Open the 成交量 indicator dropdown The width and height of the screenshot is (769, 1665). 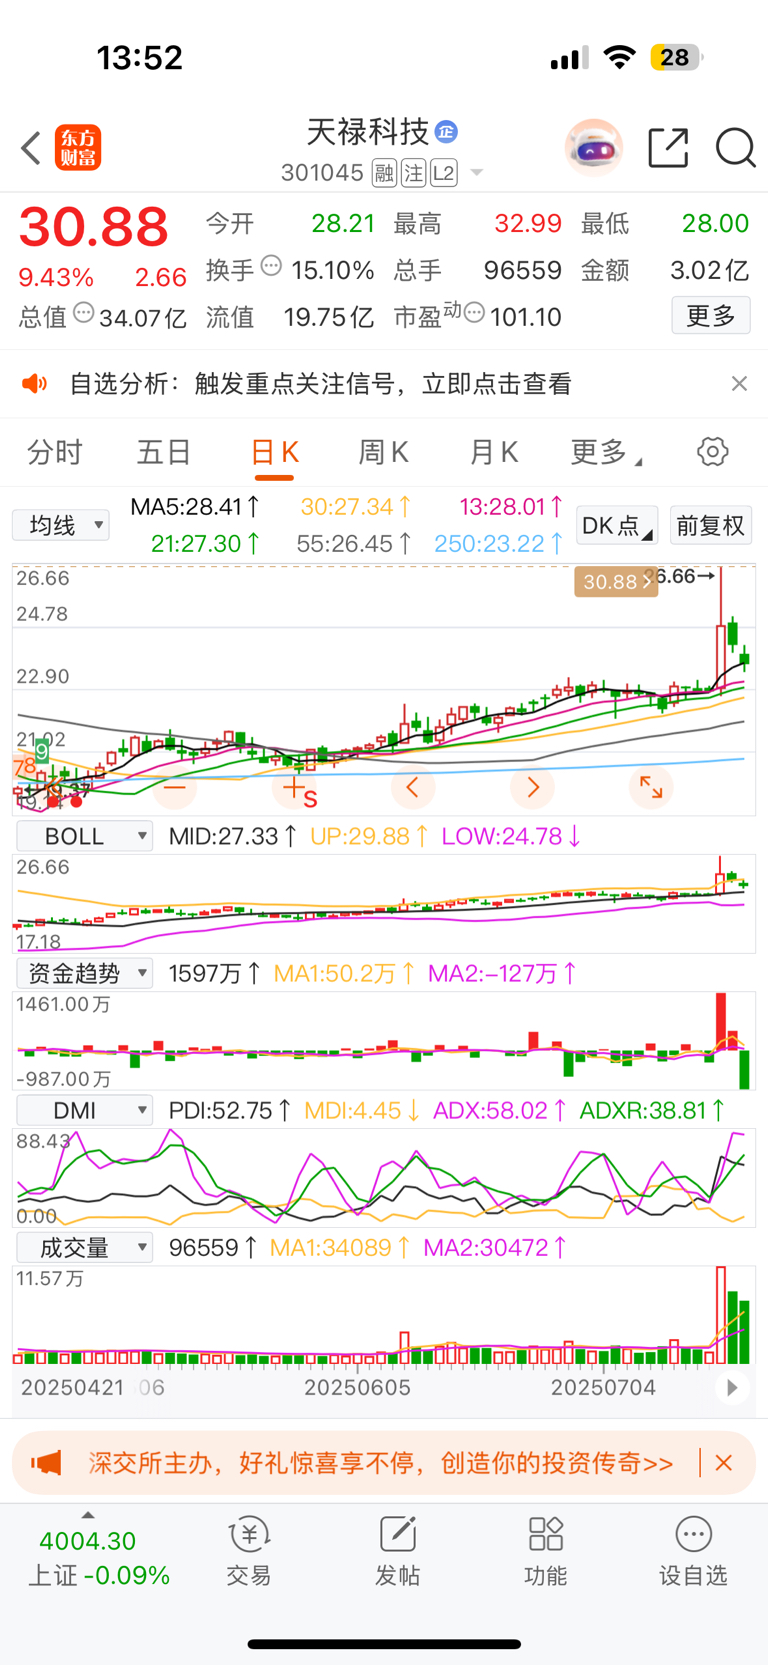[85, 1247]
